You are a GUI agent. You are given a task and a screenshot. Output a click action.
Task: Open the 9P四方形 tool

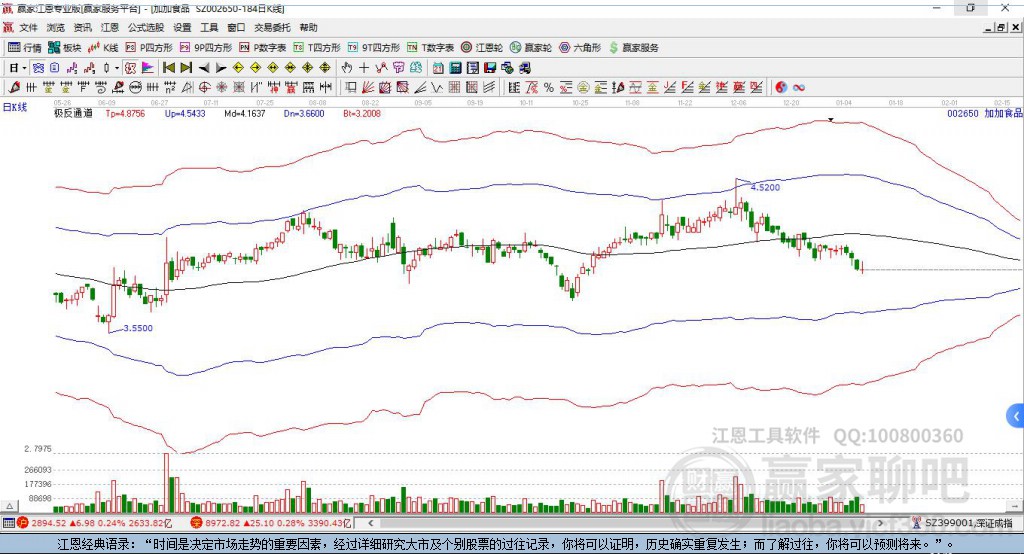(x=206, y=48)
